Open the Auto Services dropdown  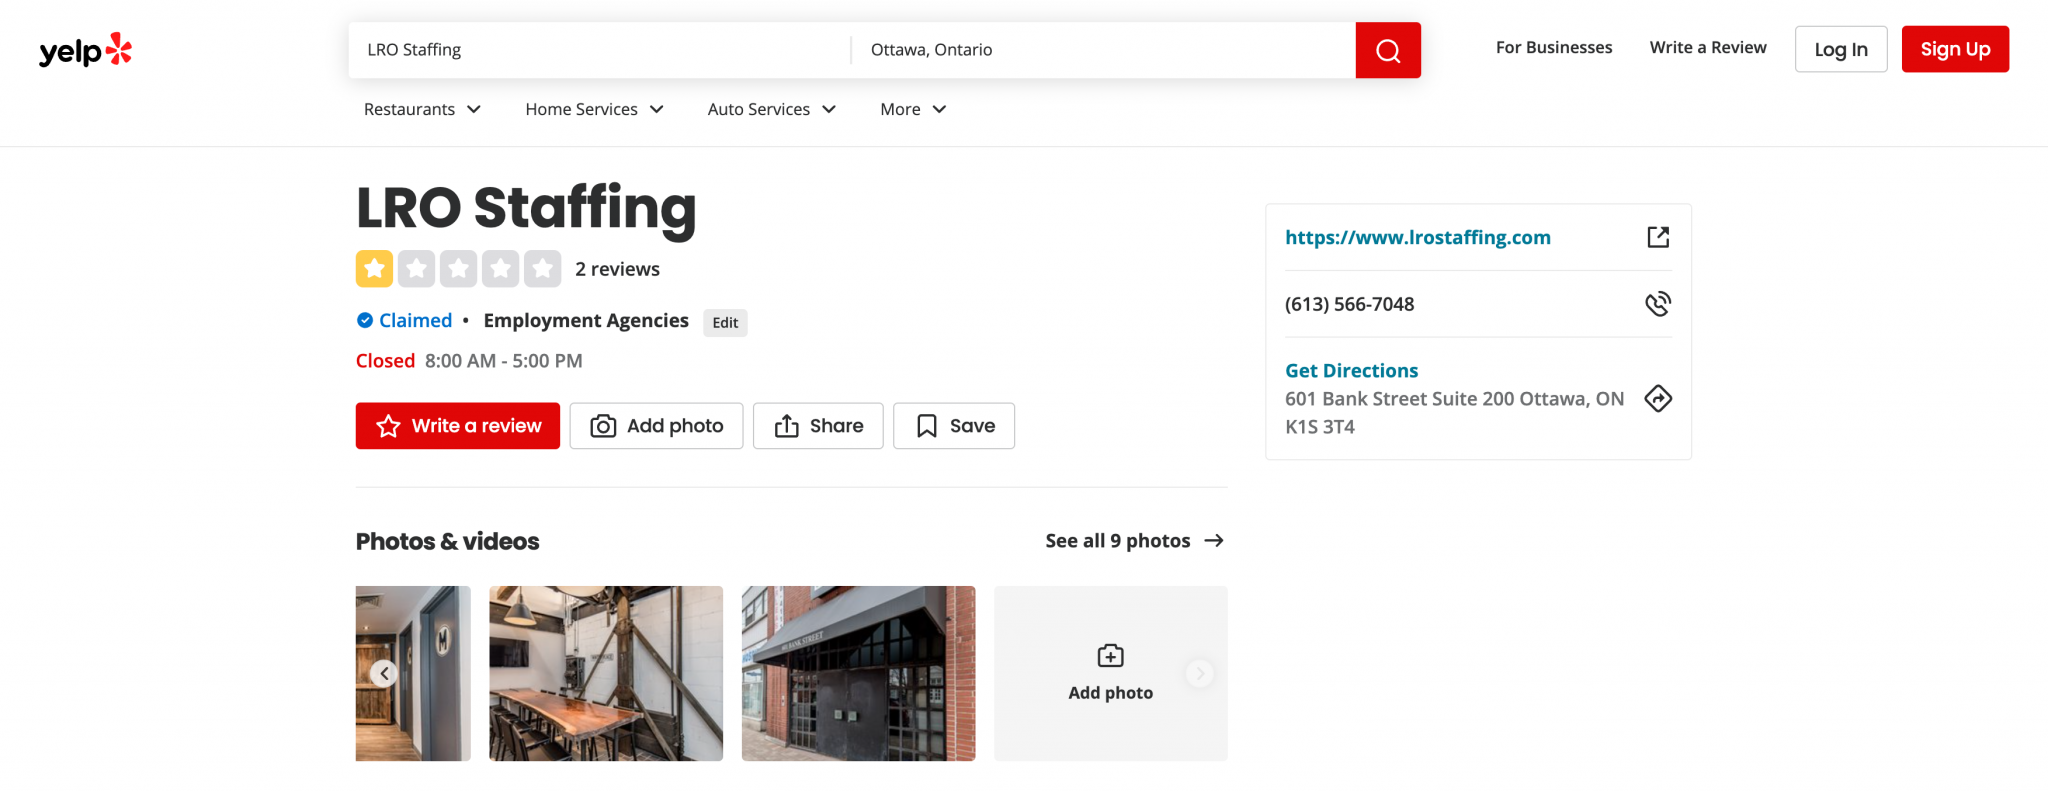coord(771,109)
